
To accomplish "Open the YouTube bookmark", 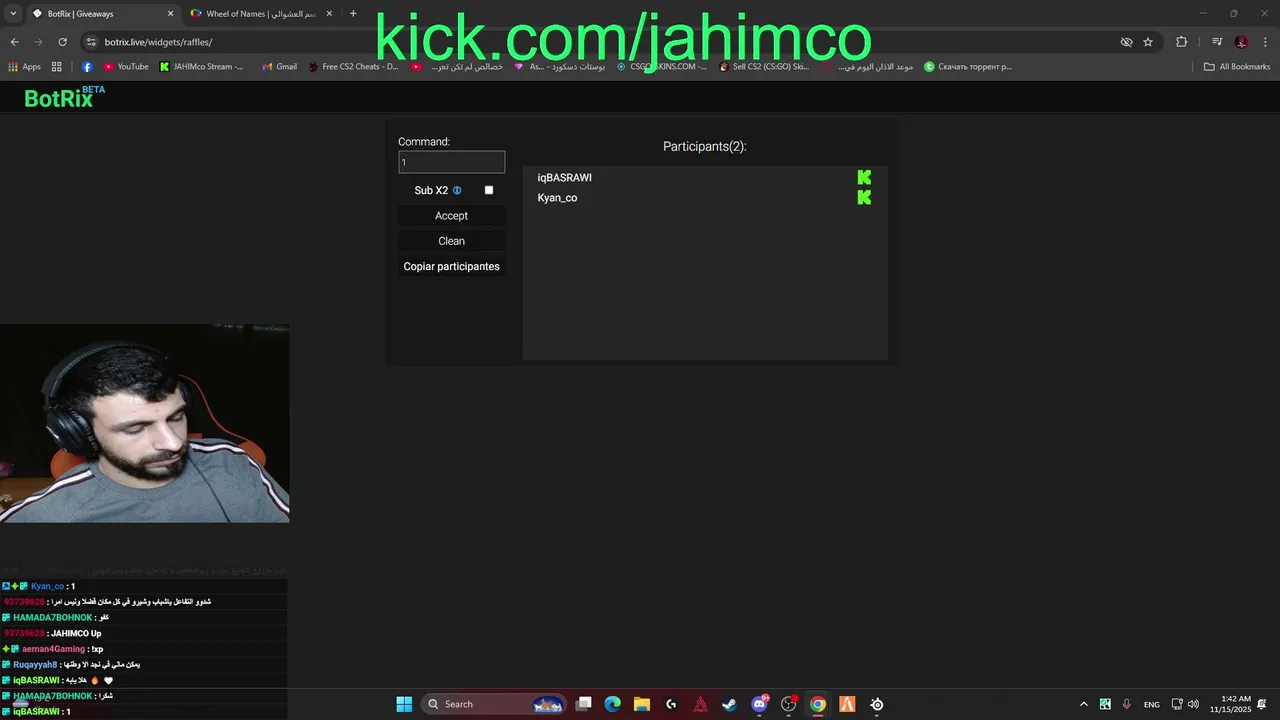I will point(125,67).
